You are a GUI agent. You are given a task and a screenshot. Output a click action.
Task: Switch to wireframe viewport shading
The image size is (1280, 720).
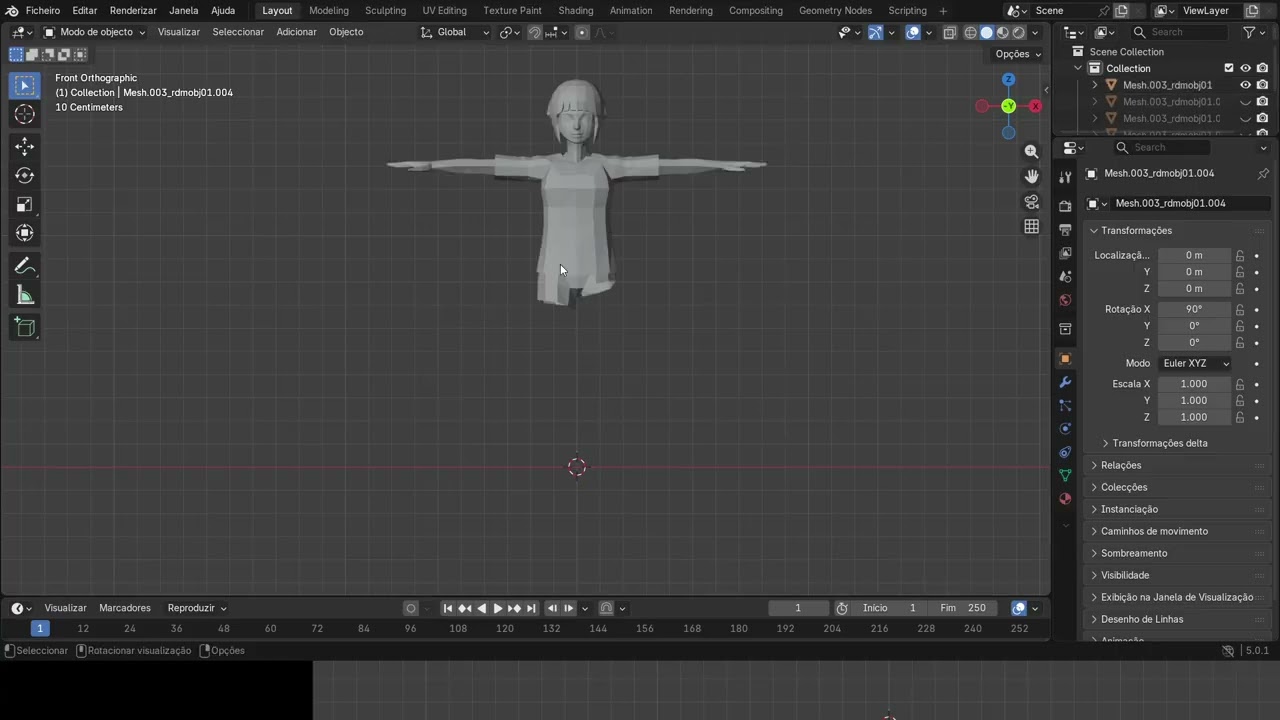click(x=970, y=32)
